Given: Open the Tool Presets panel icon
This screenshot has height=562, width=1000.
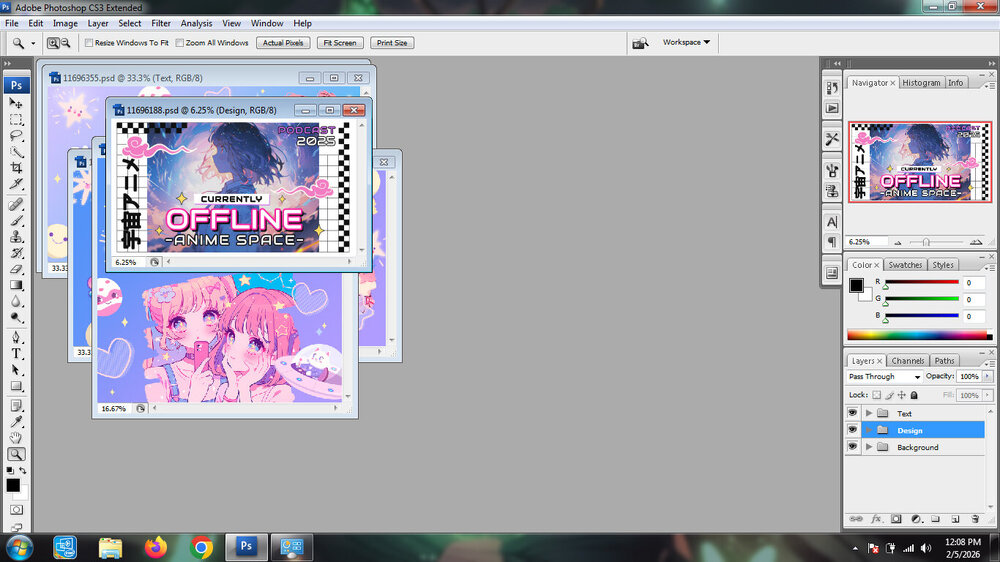Looking at the screenshot, I should point(832,139).
